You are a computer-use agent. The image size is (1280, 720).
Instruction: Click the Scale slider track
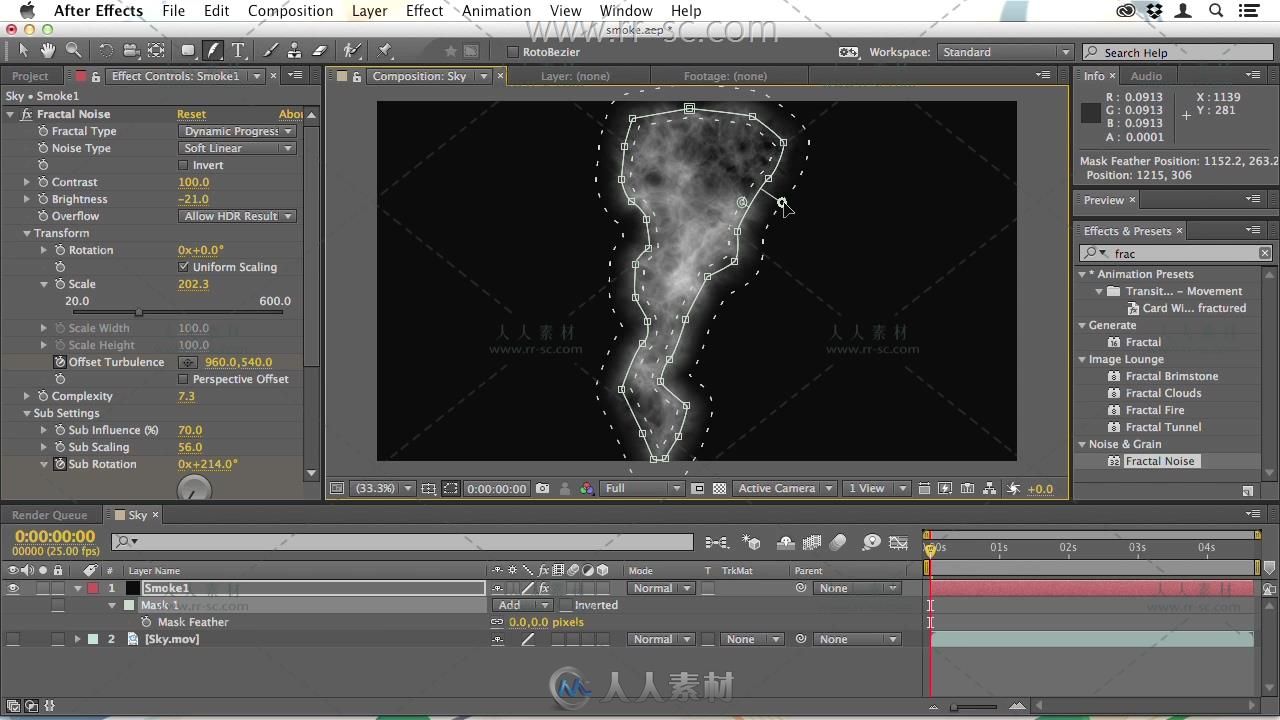[178, 312]
